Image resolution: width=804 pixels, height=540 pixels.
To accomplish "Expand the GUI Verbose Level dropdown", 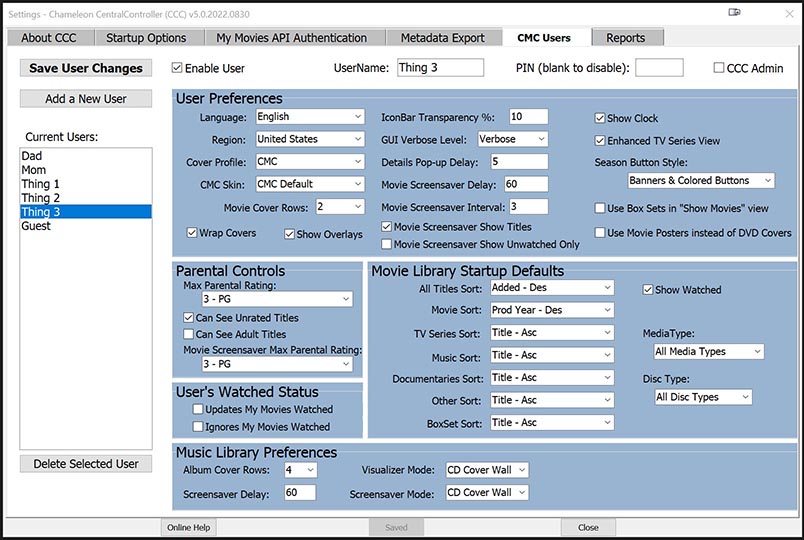I will tap(512, 139).
